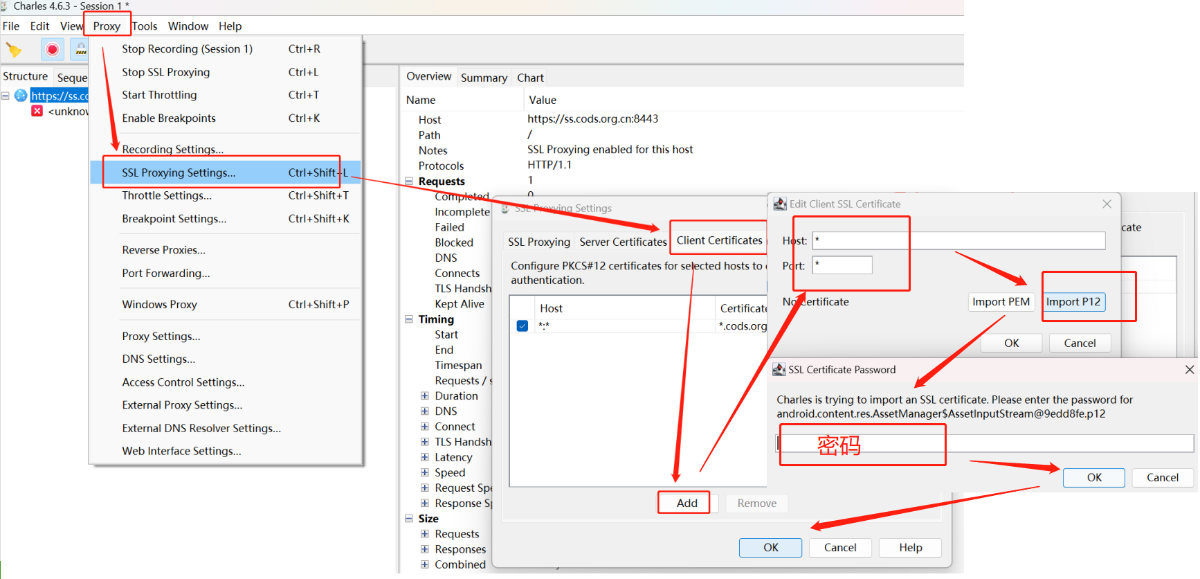This screenshot has width=1200, height=579.
Task: Collapse the Timing section in Overview
Action: pos(409,320)
